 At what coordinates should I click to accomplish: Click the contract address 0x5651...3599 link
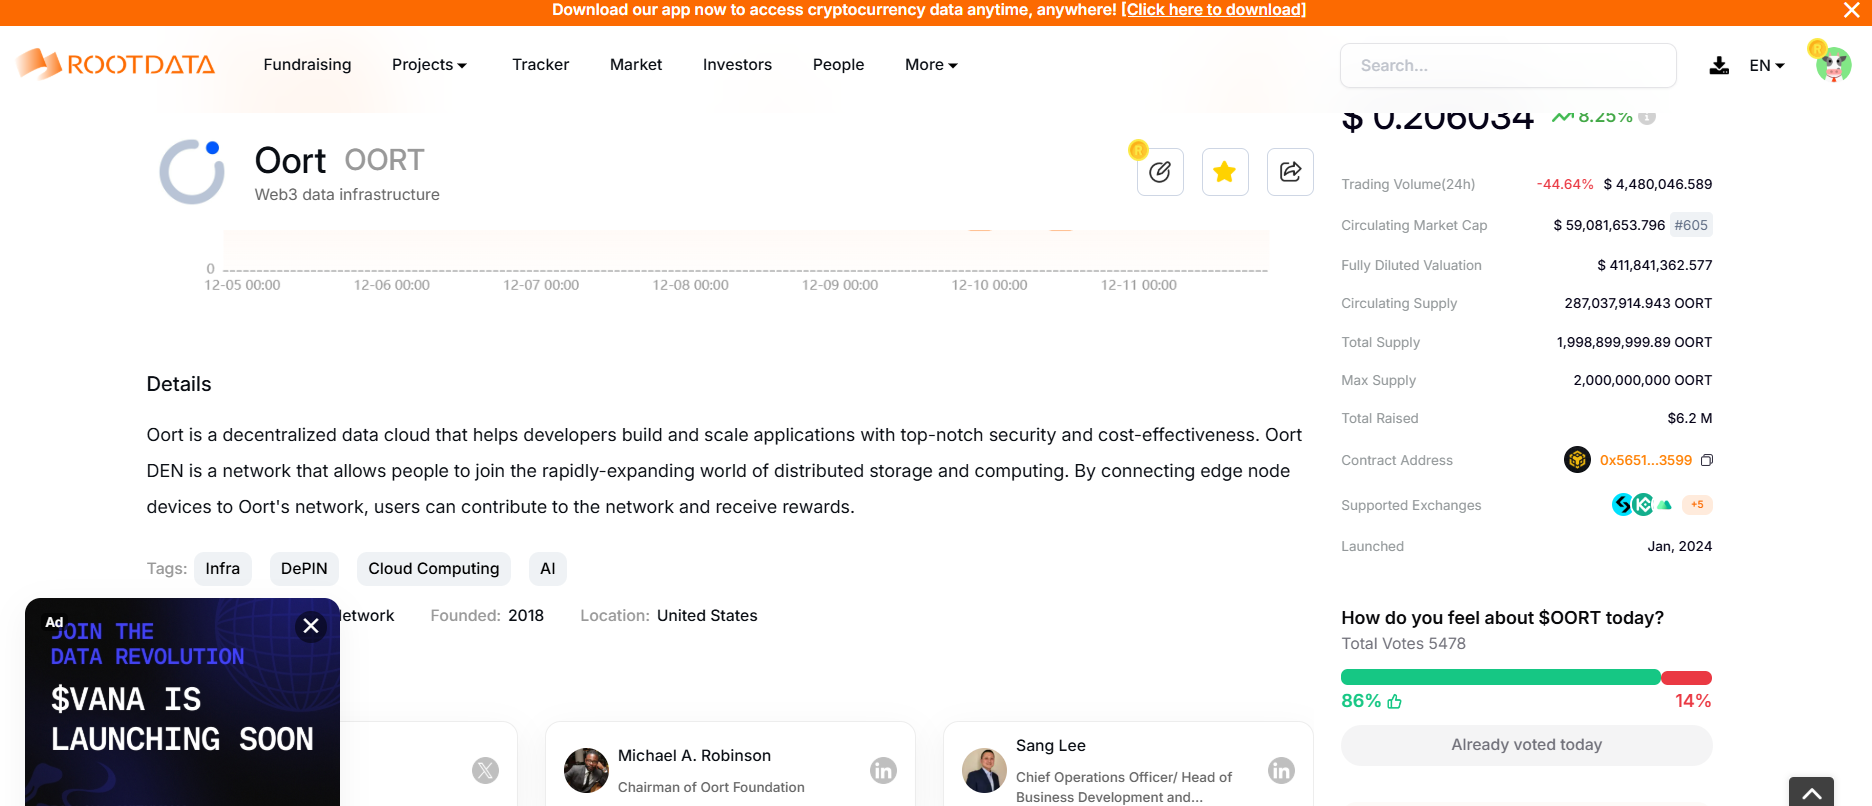click(1646, 460)
